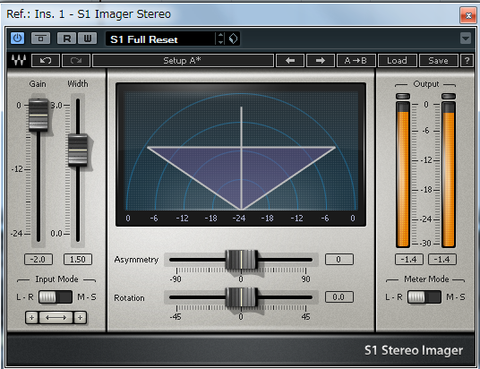The height and width of the screenshot is (369, 480).
Task: Click the left output peak value -1.4
Action: 409,259
